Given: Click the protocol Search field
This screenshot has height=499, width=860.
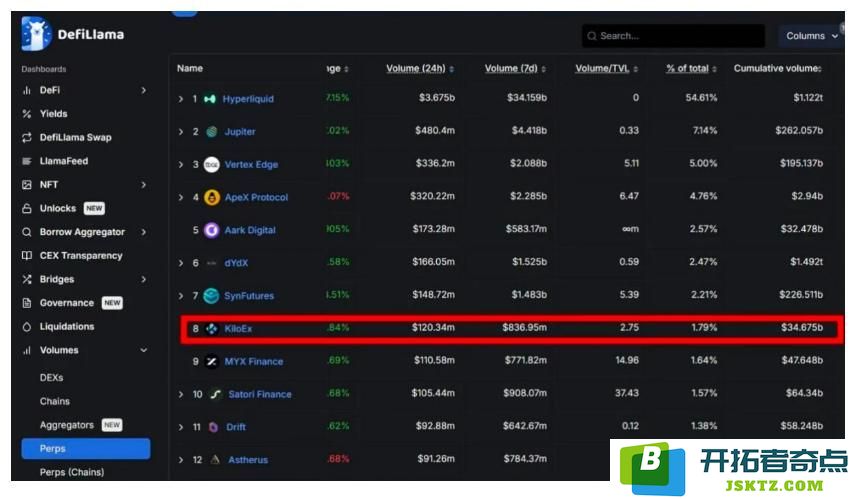Looking at the screenshot, I should pyautogui.click(x=674, y=36).
